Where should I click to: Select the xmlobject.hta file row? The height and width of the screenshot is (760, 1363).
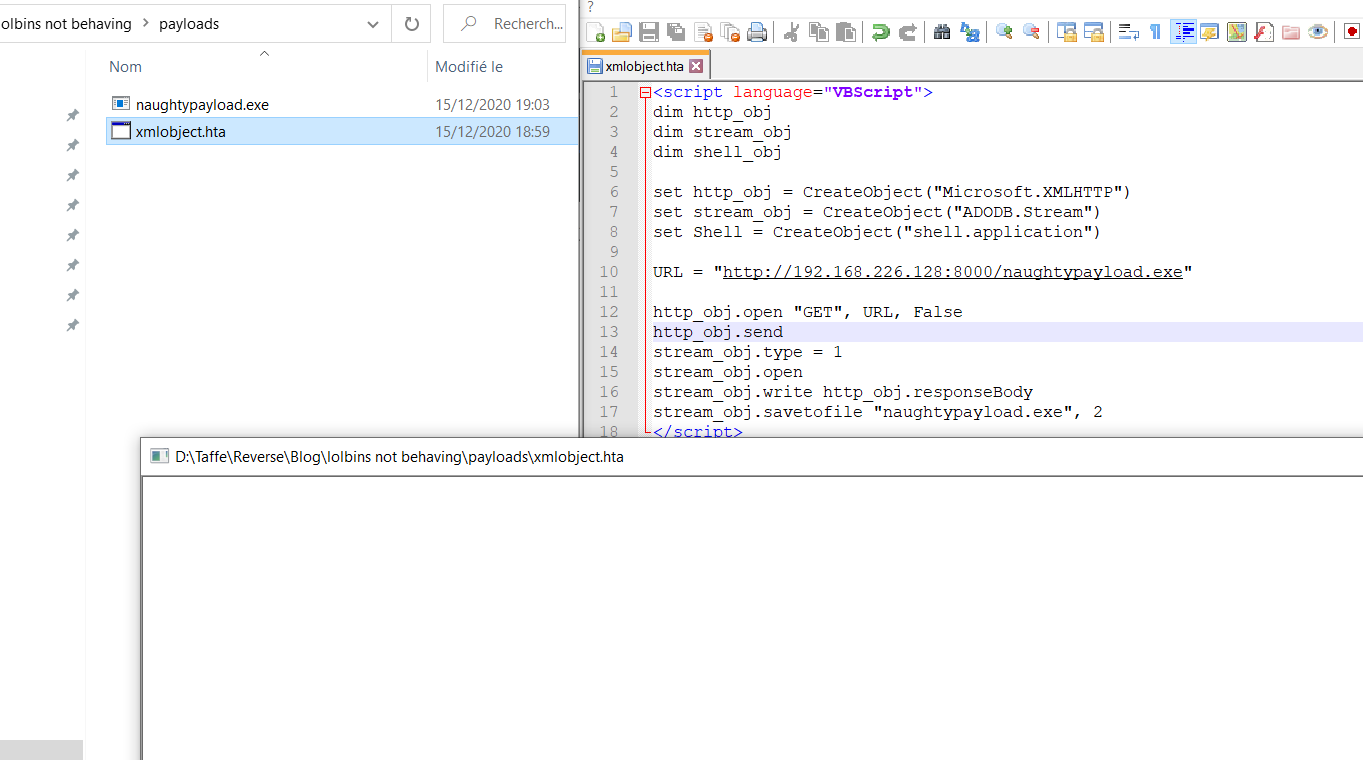342,131
